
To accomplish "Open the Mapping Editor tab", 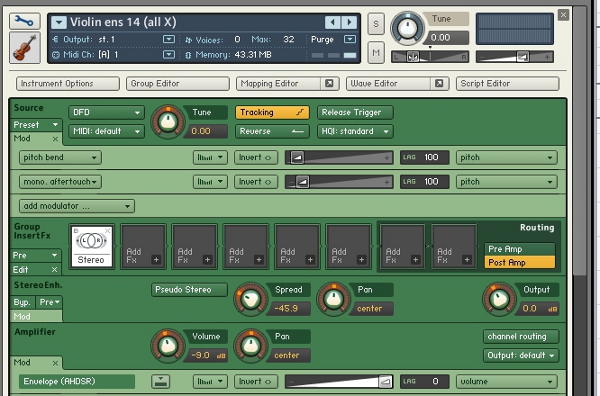I will click(x=279, y=83).
